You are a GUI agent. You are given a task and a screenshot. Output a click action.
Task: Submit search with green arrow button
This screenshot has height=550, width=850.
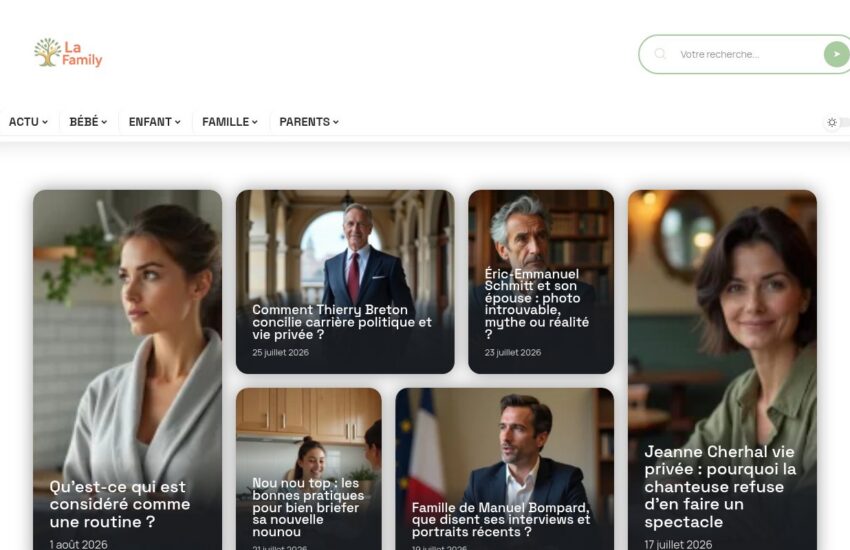click(x=836, y=54)
